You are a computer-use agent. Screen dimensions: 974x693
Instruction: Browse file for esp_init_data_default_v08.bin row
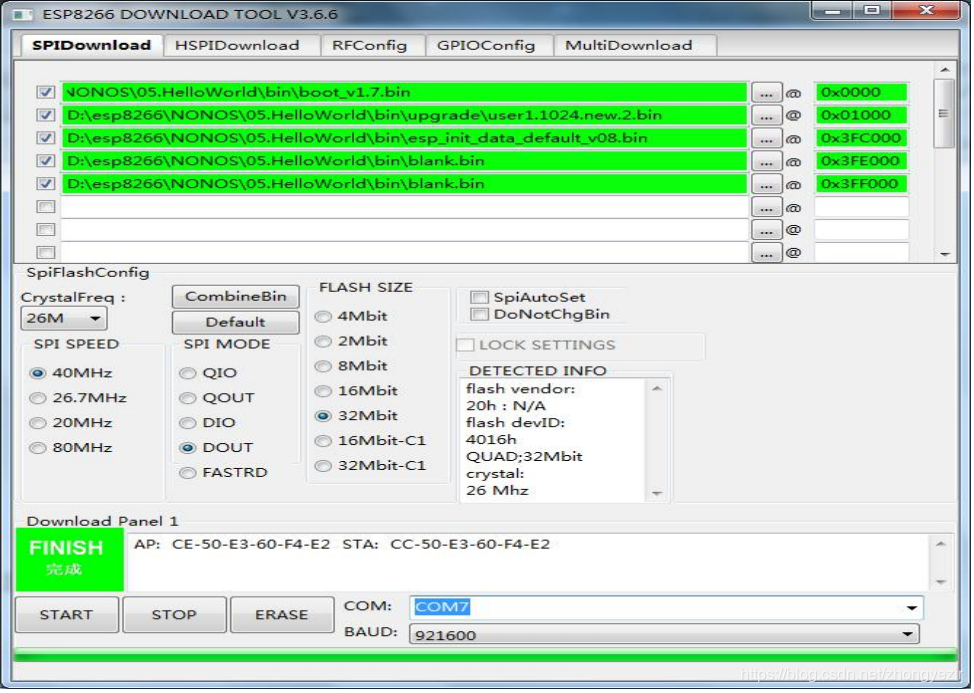tap(766, 139)
